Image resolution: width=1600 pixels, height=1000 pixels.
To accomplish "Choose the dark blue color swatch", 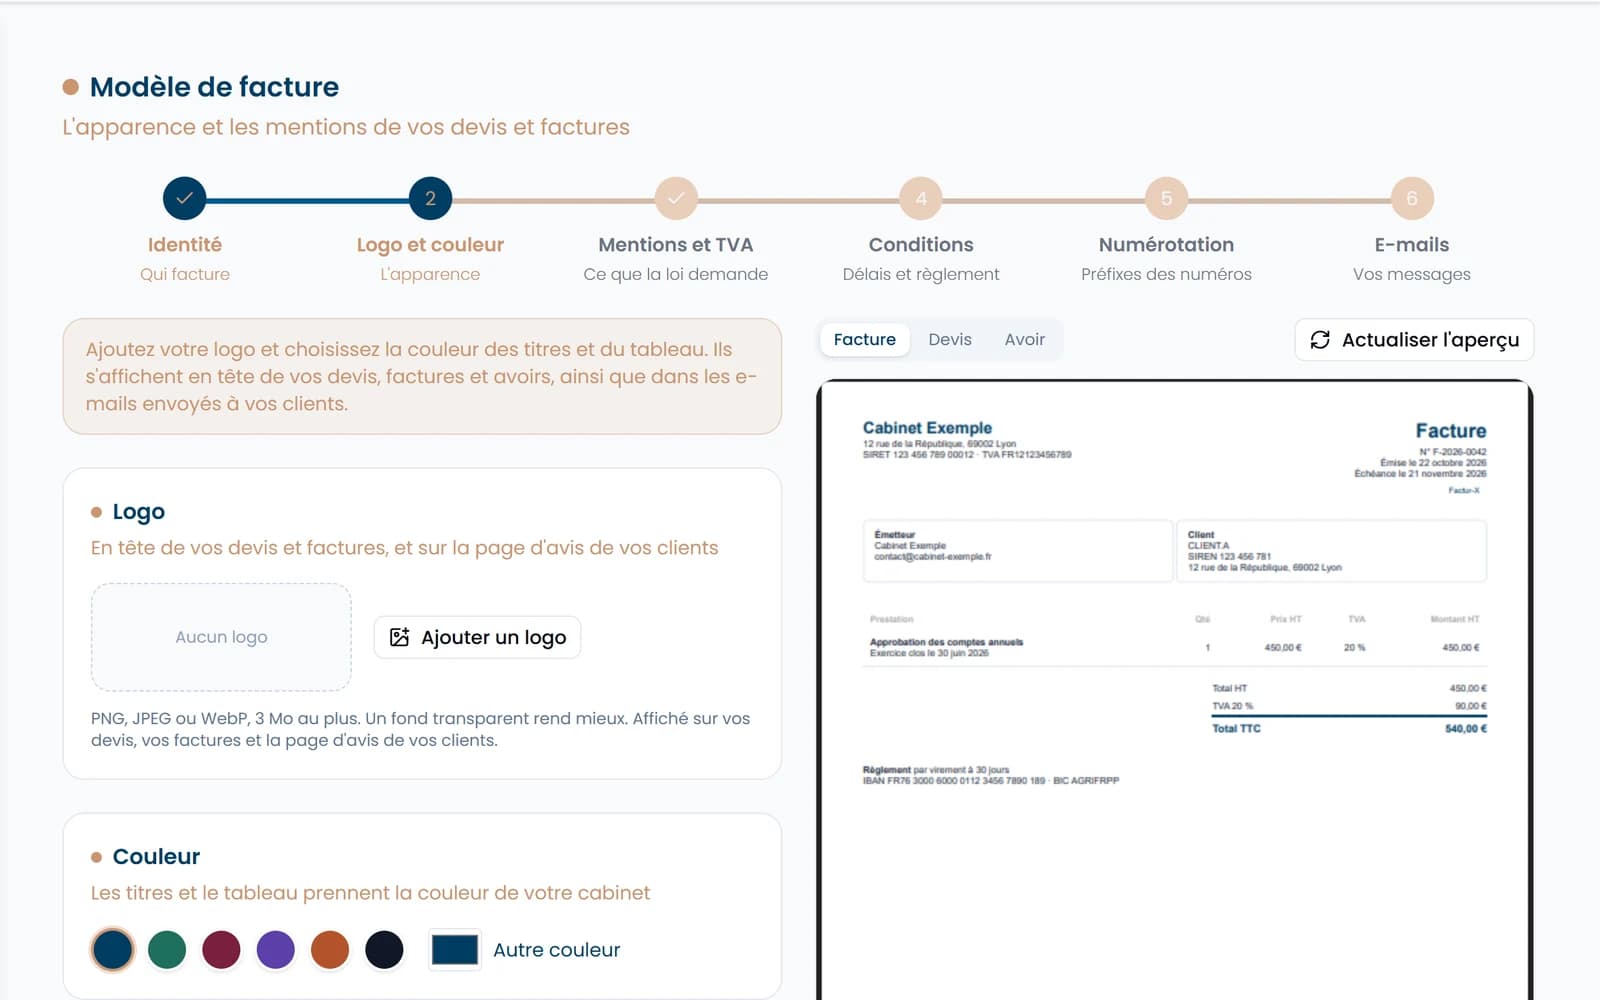I will 113,949.
